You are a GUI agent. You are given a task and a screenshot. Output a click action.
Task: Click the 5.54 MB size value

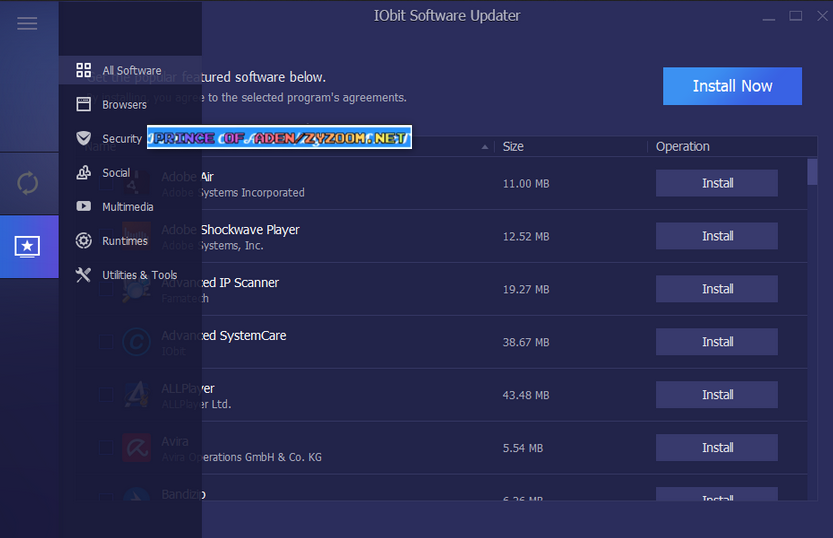[523, 448]
